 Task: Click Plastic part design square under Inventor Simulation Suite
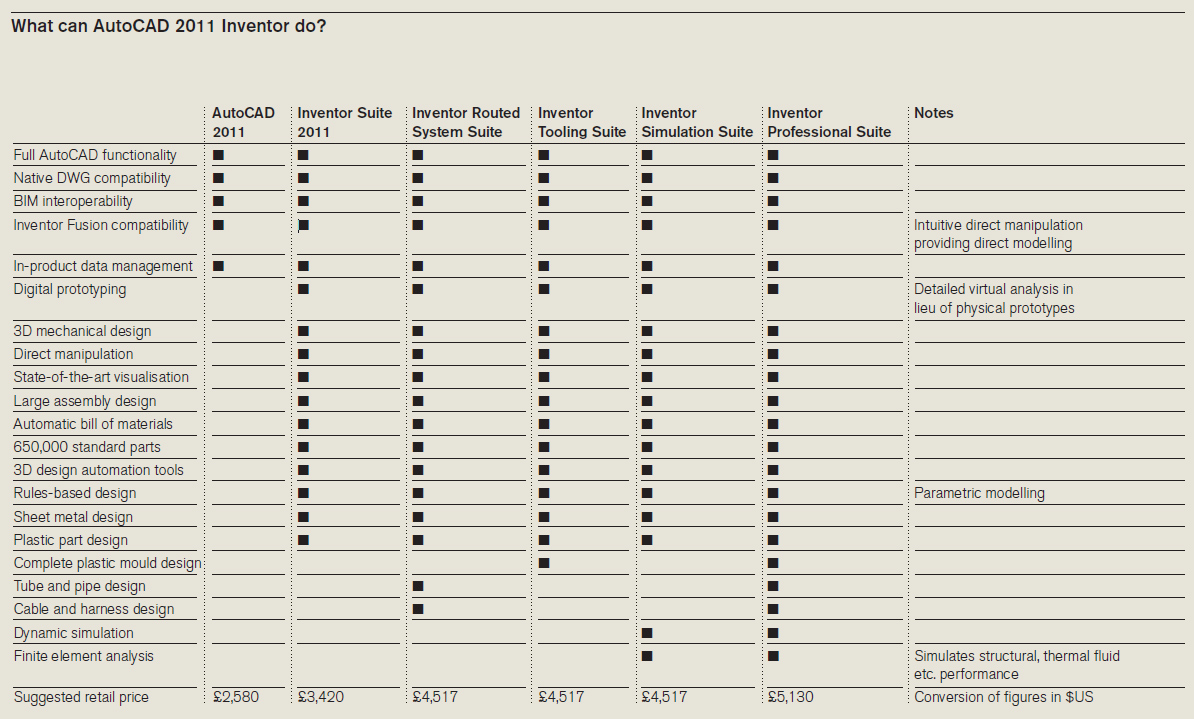coord(647,540)
